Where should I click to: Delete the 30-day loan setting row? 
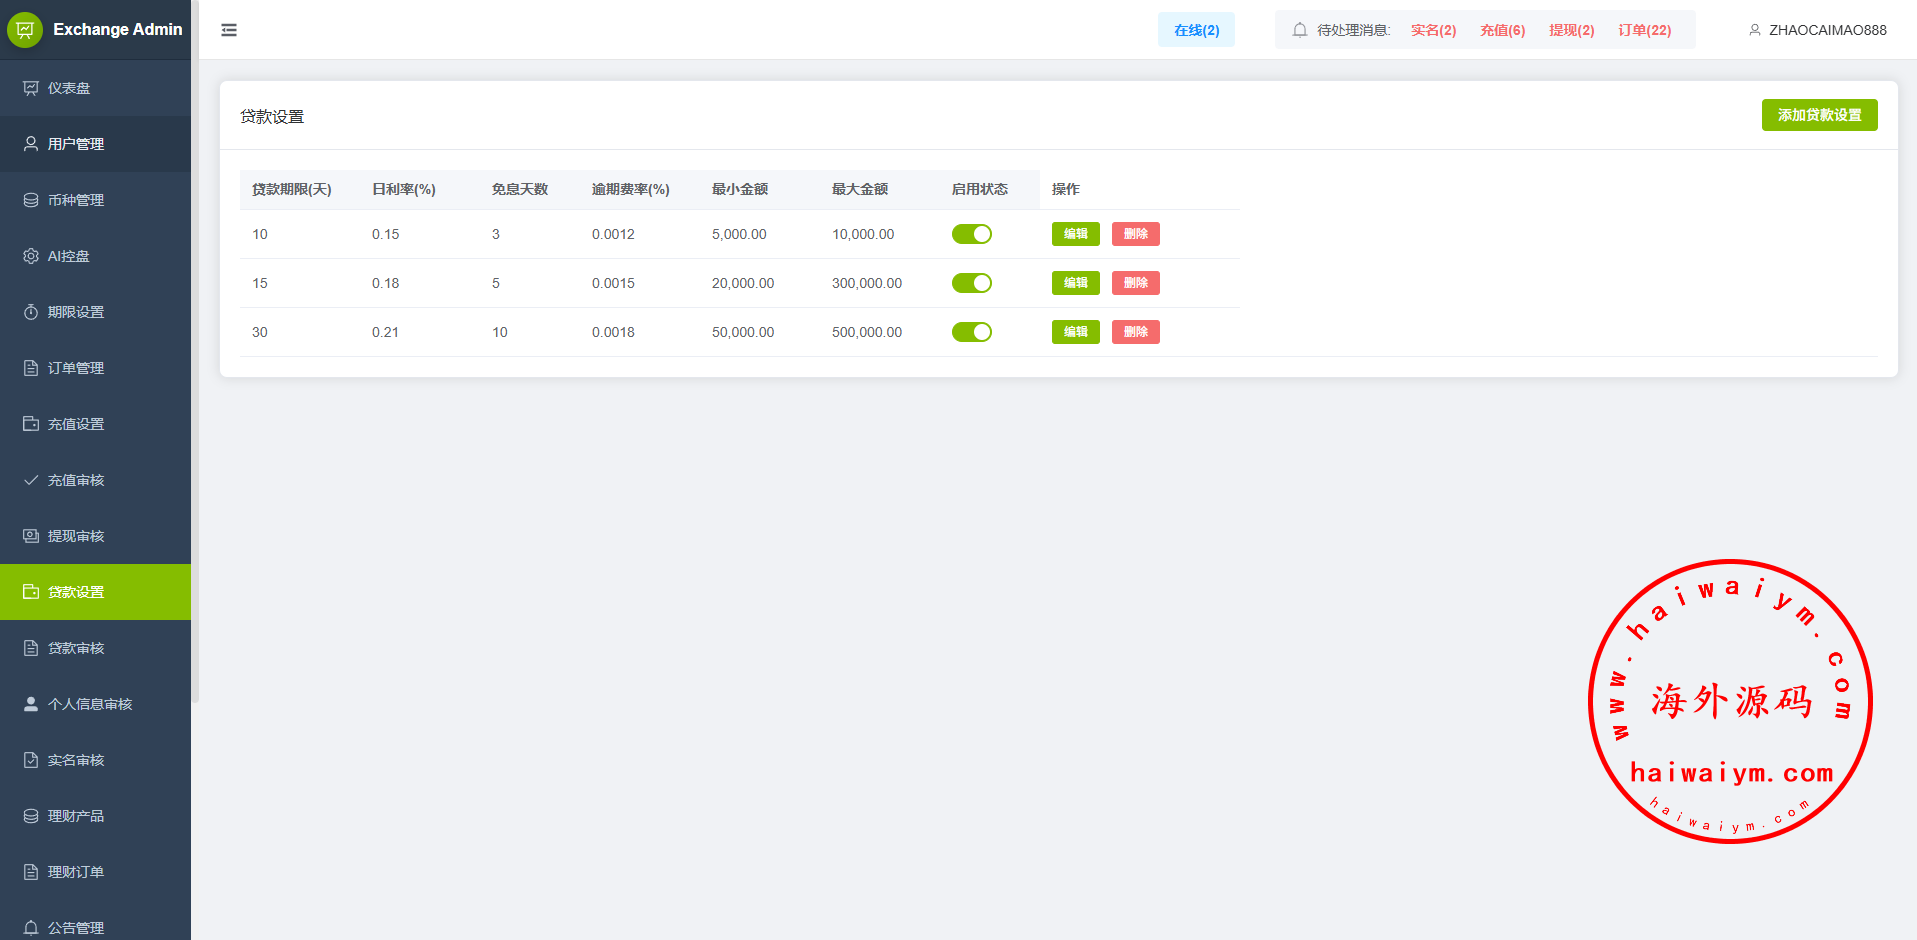point(1135,332)
